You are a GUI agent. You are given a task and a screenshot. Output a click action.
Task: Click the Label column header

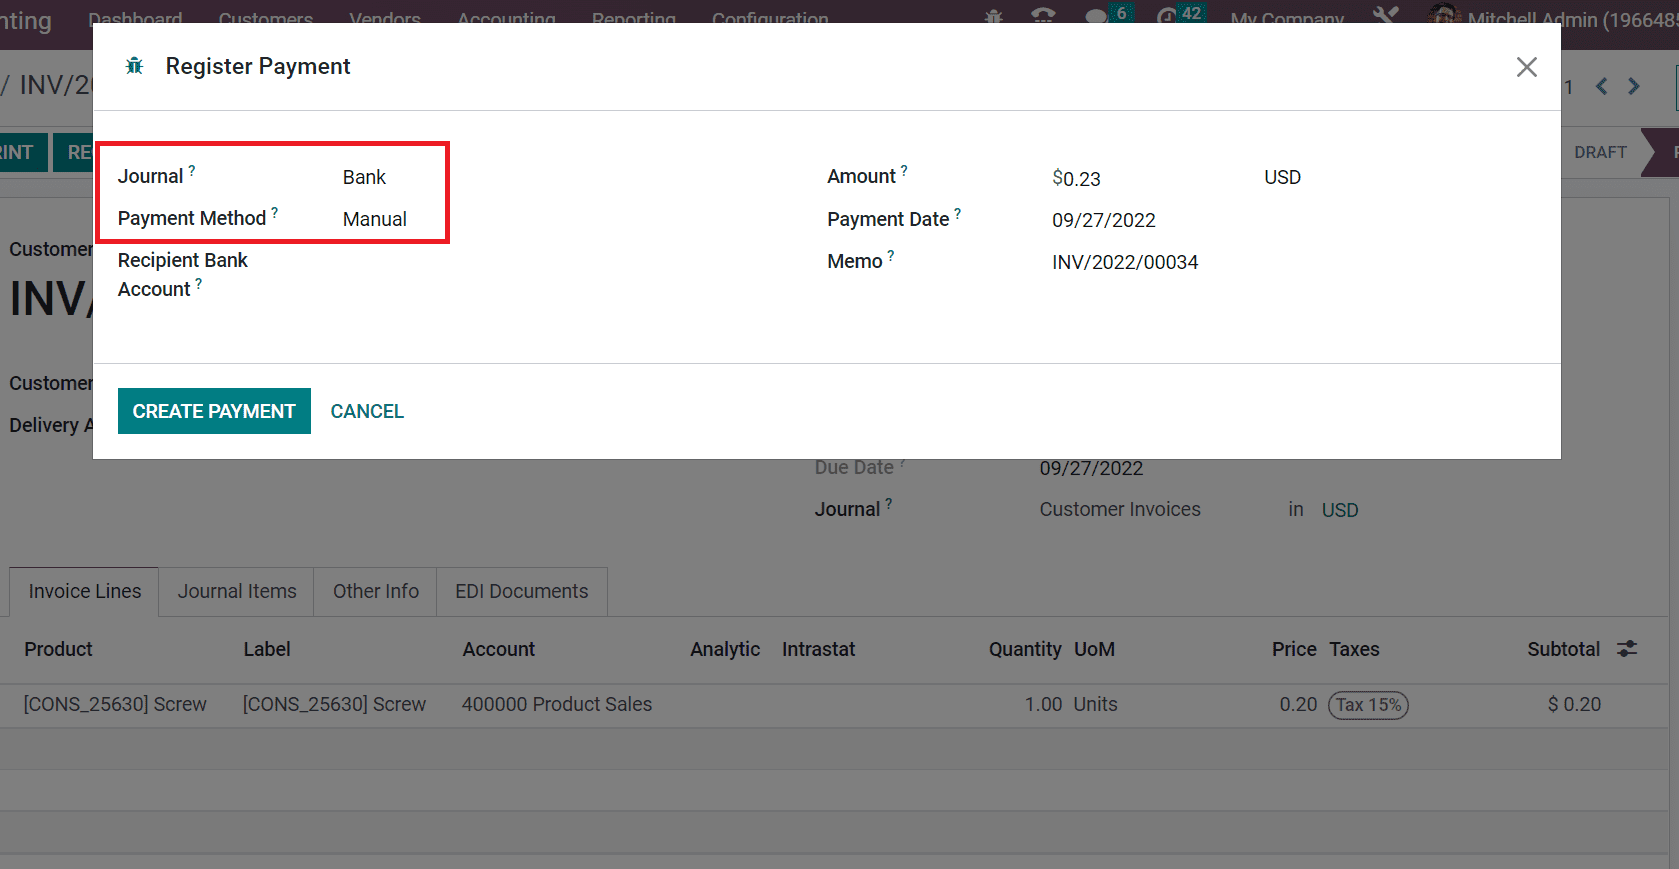(x=267, y=649)
